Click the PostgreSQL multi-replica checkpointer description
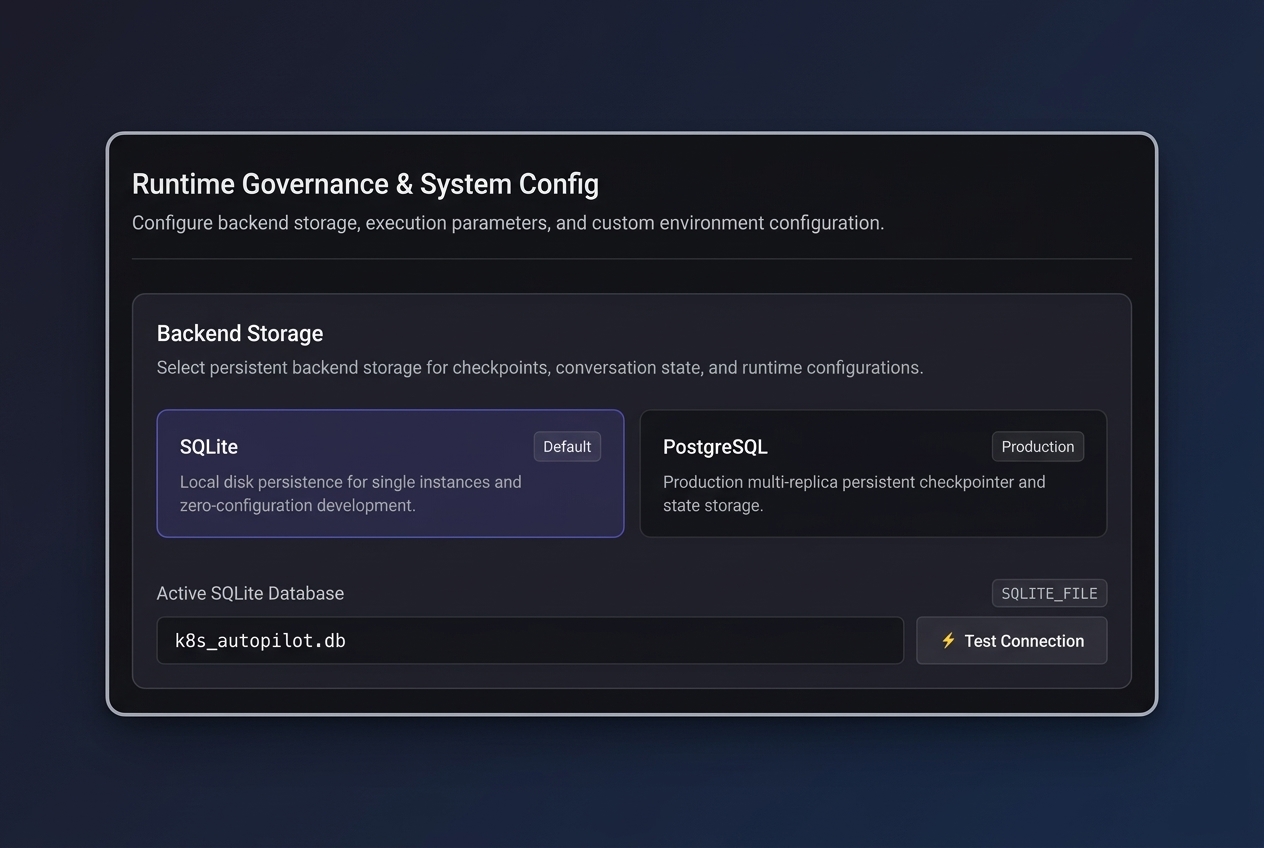 pyautogui.click(x=854, y=493)
